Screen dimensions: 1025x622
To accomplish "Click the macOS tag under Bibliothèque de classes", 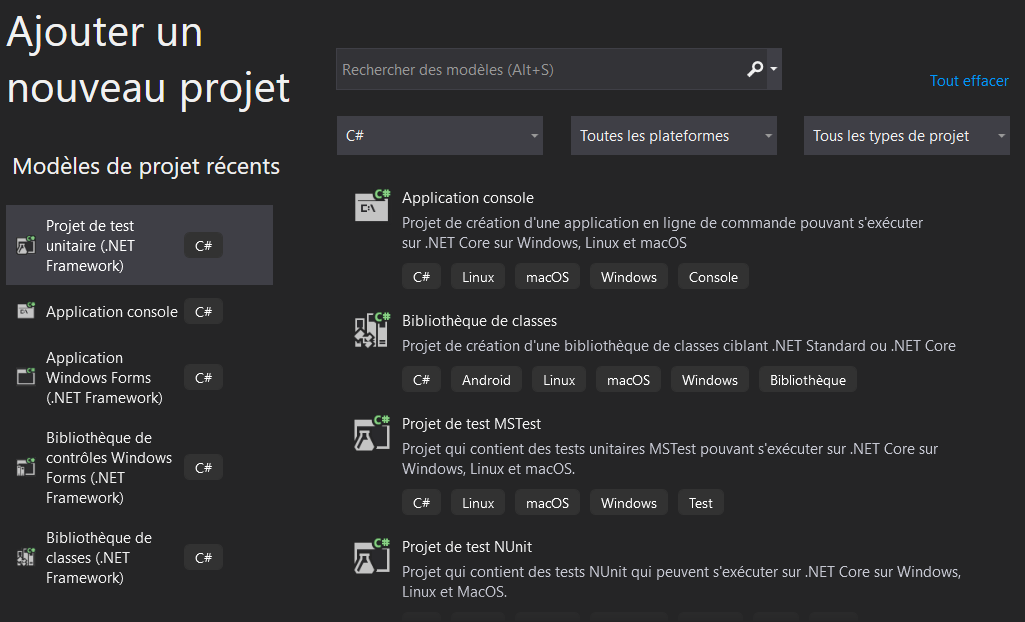I will [x=628, y=380].
